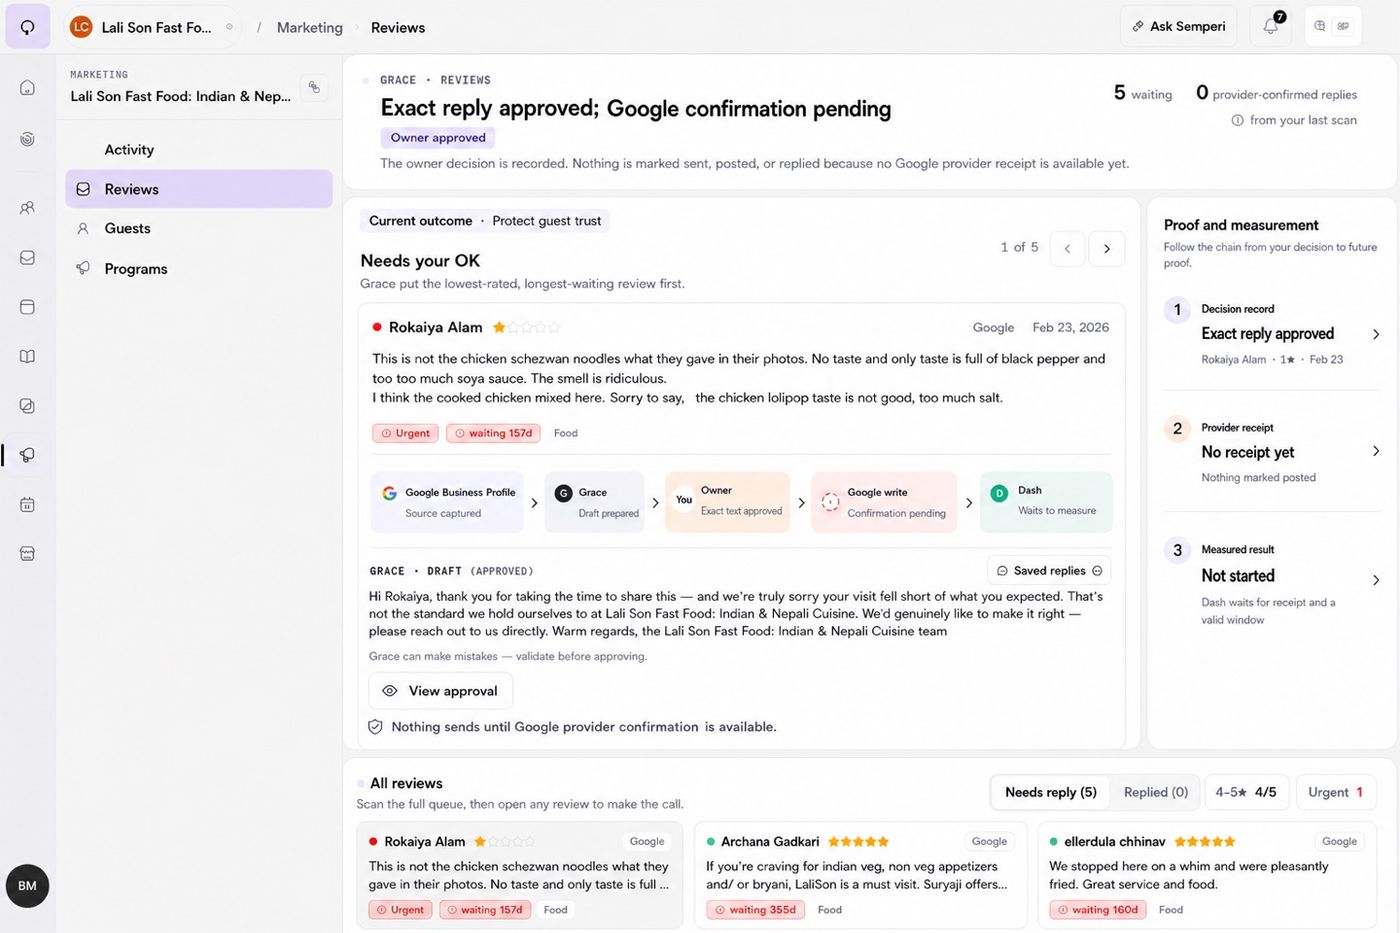Viewport: 1400px width, 933px height.
Task: Click the 'Proof and measurement' panel heading
Action: (1241, 225)
